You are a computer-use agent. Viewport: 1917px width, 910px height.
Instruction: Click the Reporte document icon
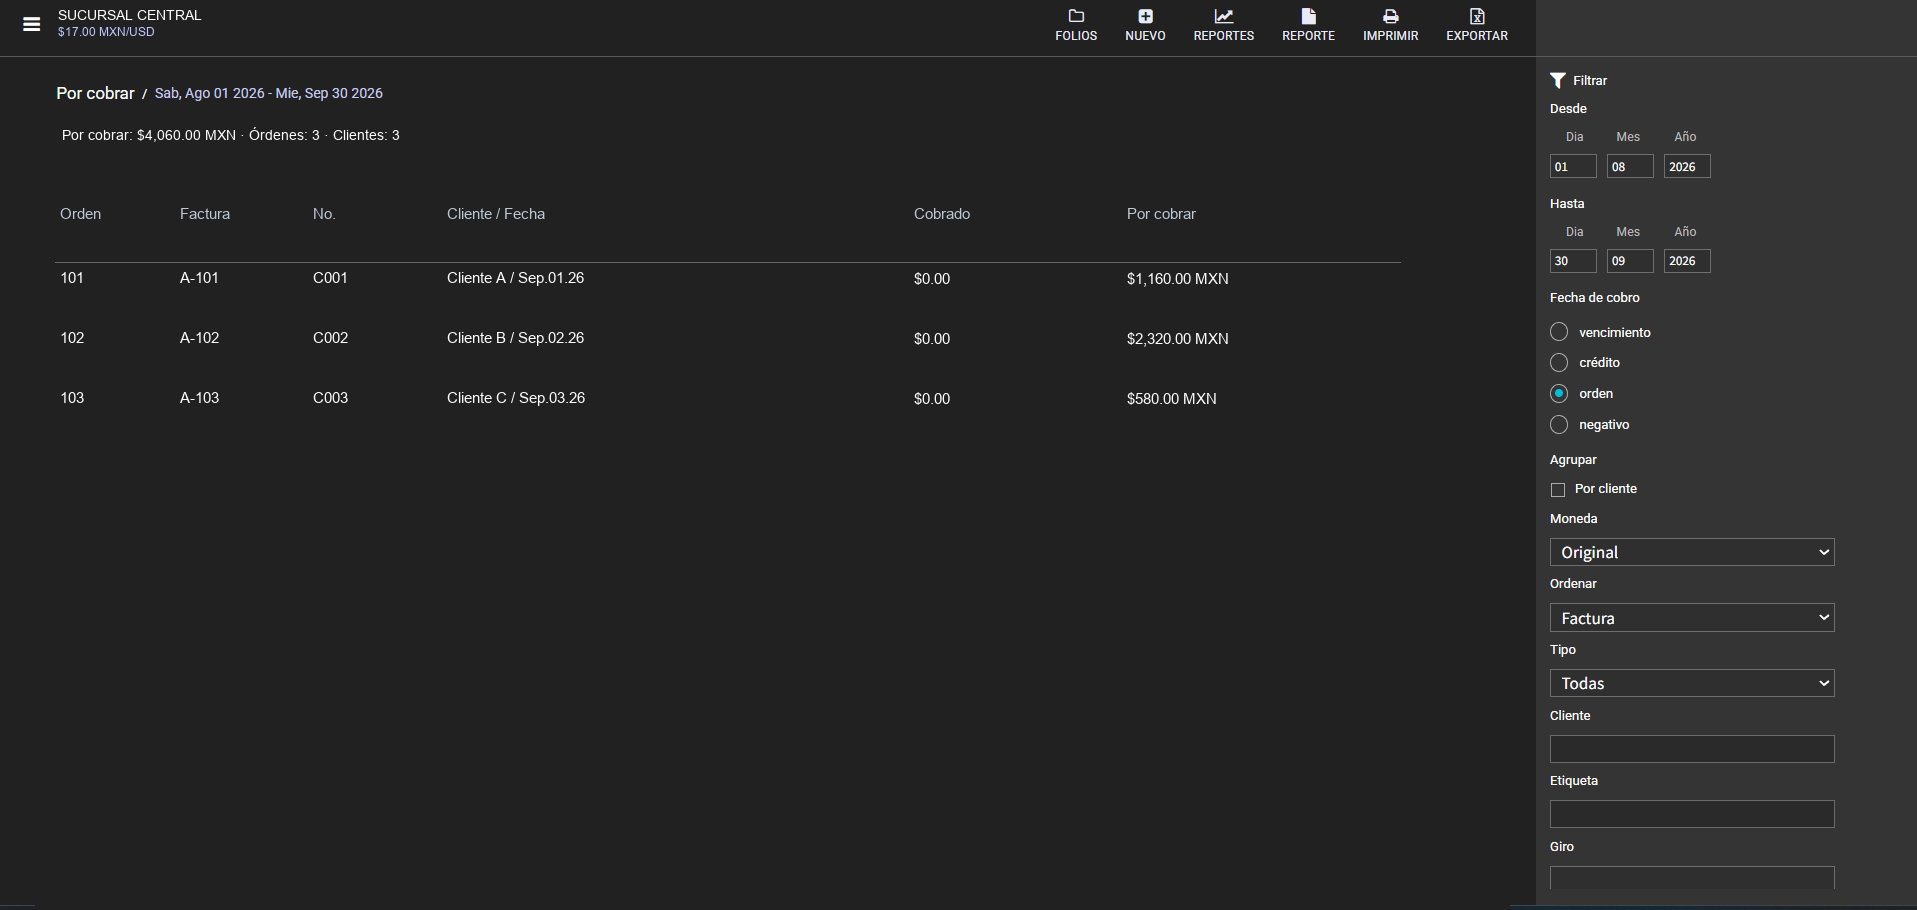tap(1308, 16)
